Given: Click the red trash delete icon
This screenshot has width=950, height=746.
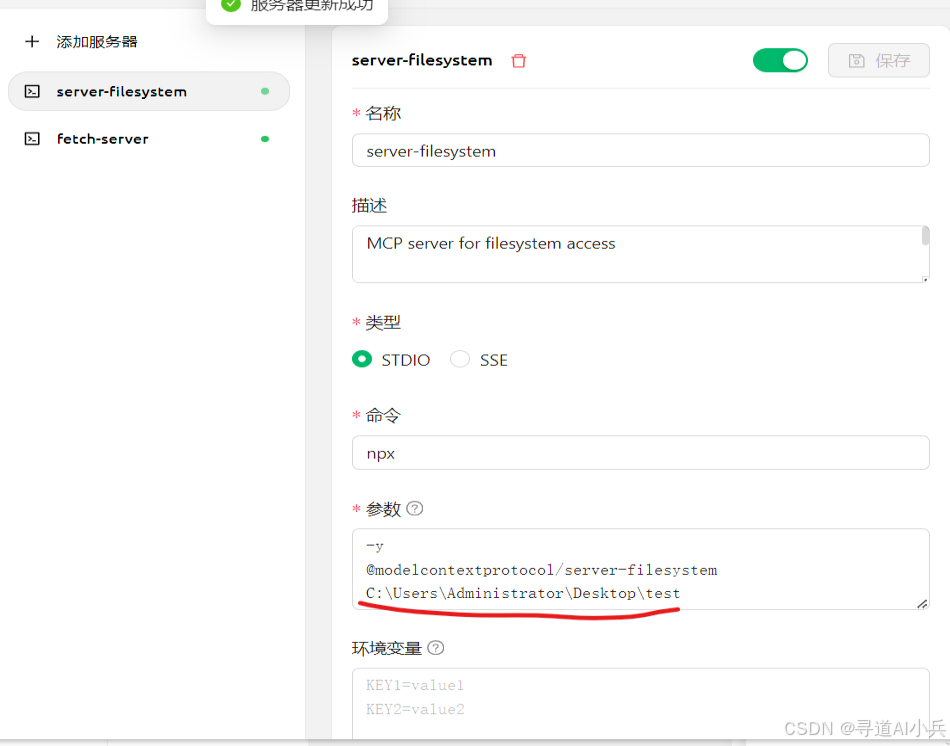Looking at the screenshot, I should [x=518, y=61].
